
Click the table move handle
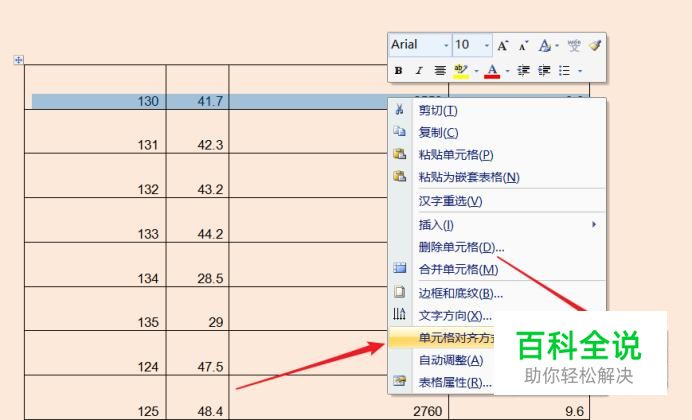pos(18,60)
